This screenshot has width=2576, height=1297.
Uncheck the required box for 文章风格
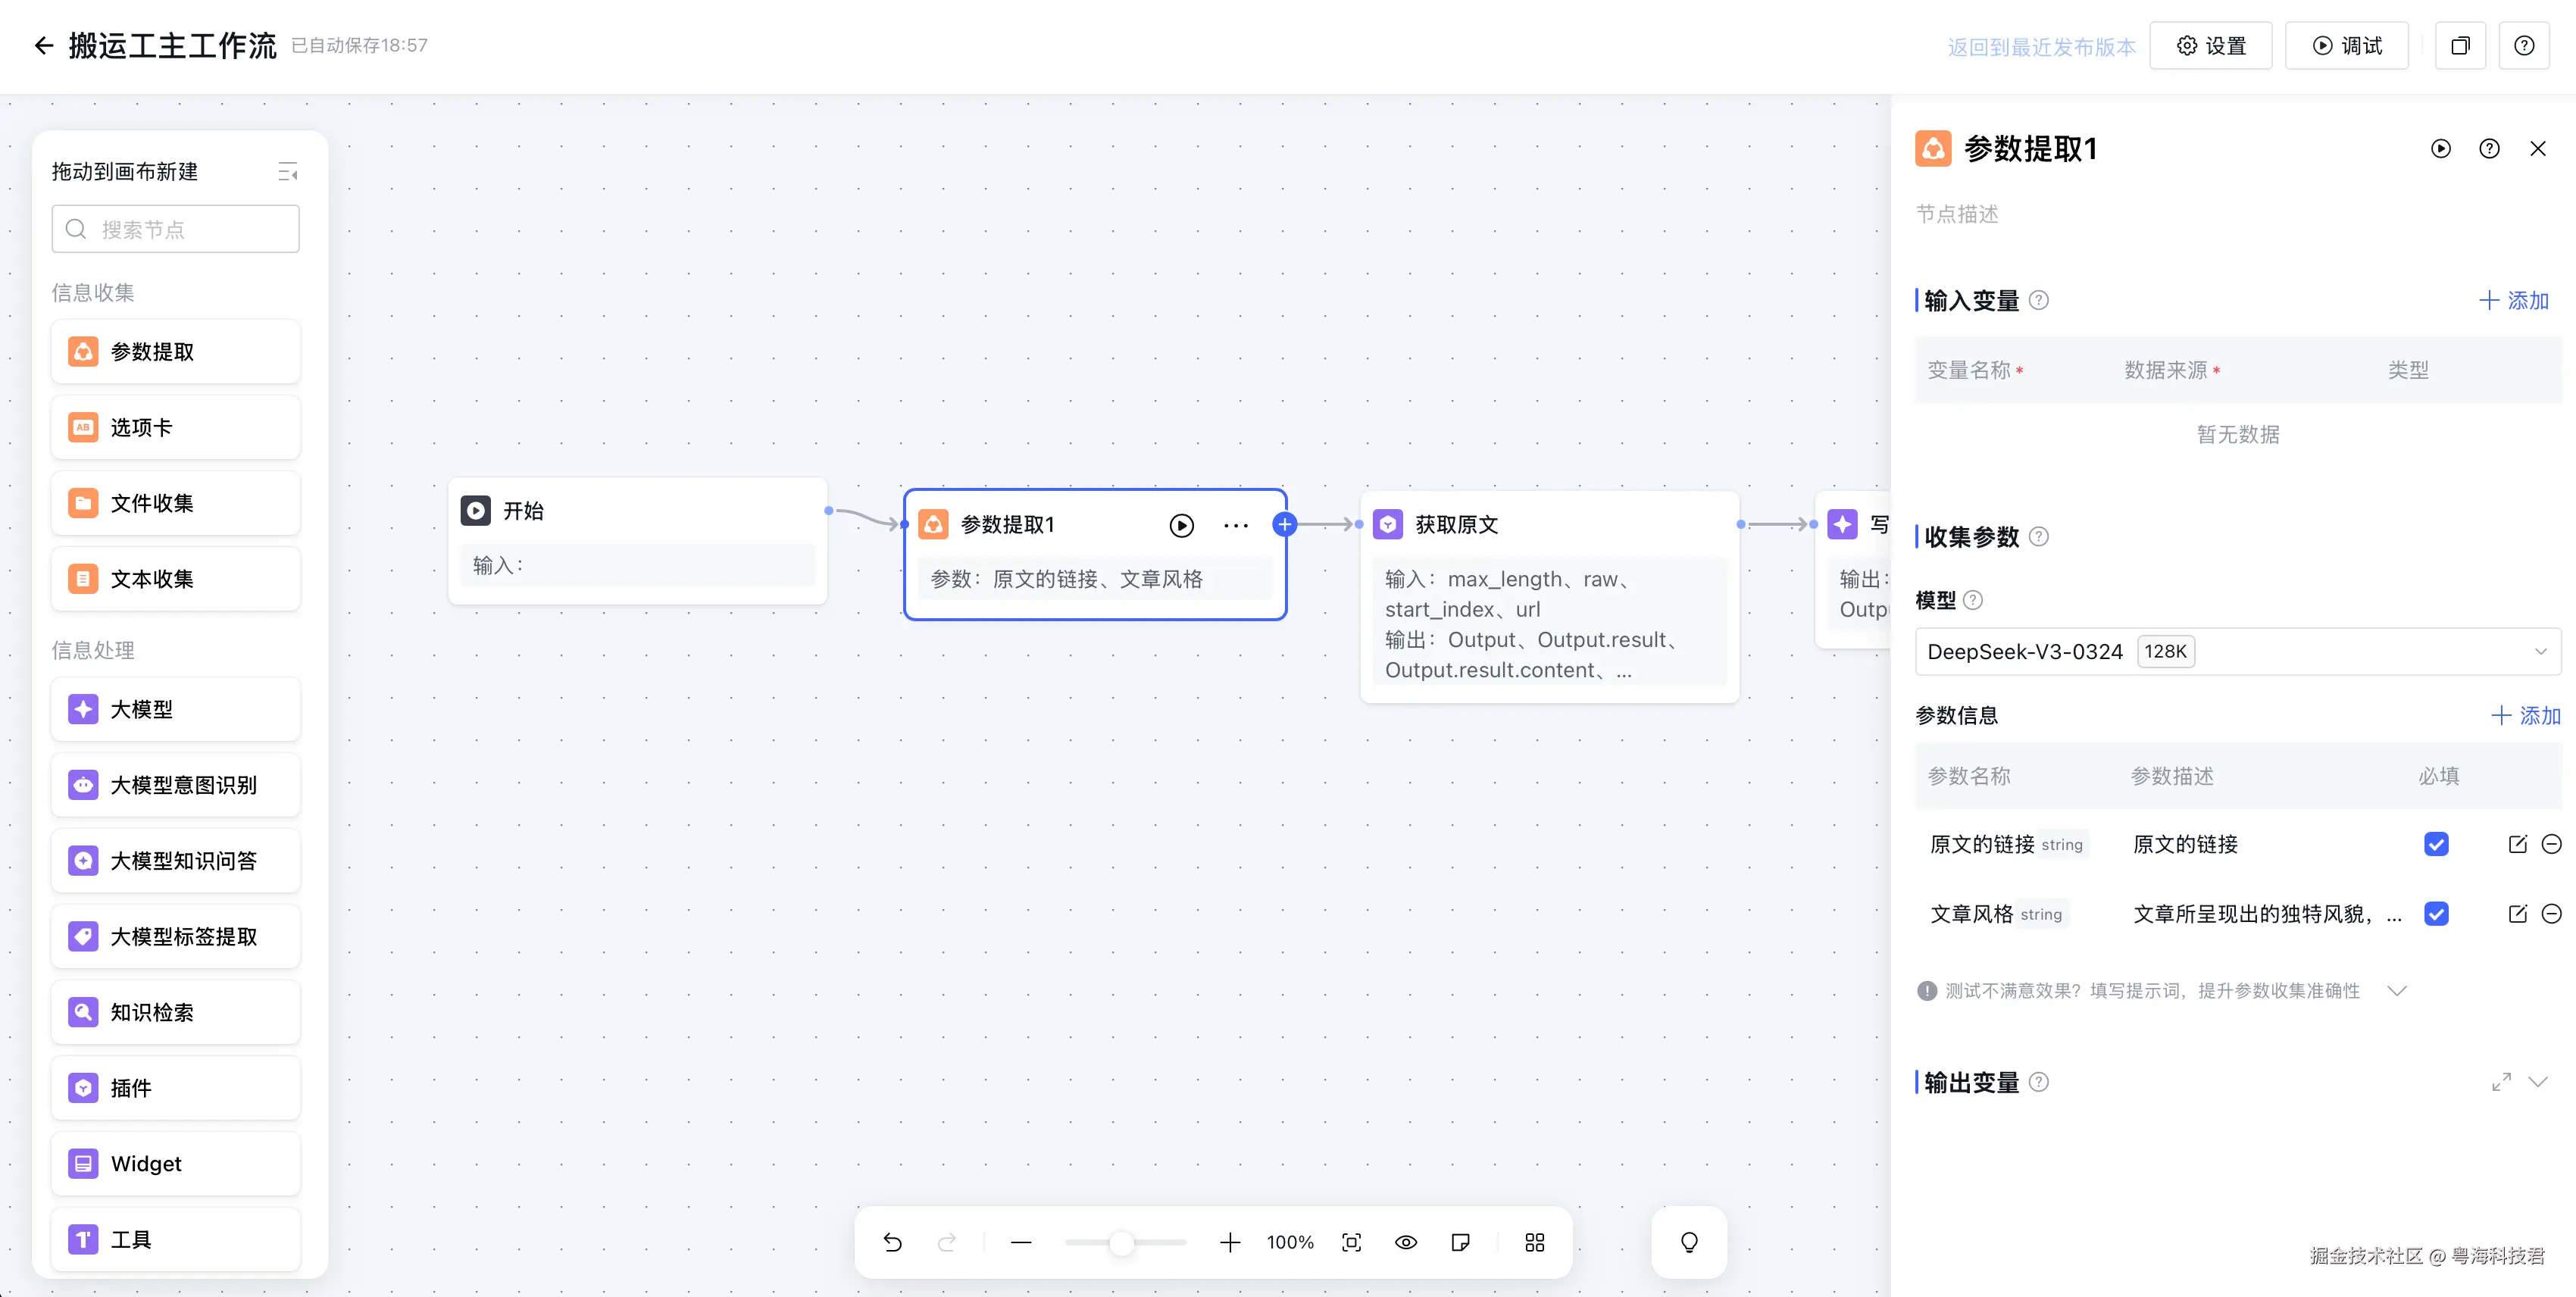[x=2436, y=913]
